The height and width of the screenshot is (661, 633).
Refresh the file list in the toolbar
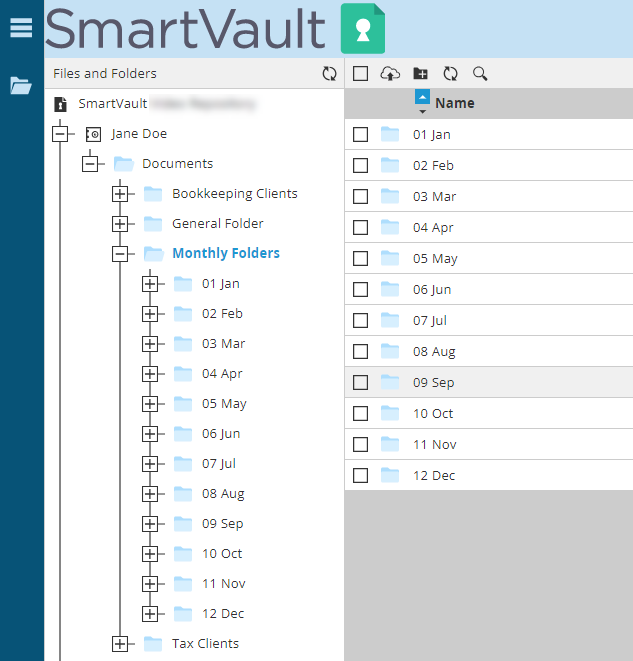[x=450, y=74]
